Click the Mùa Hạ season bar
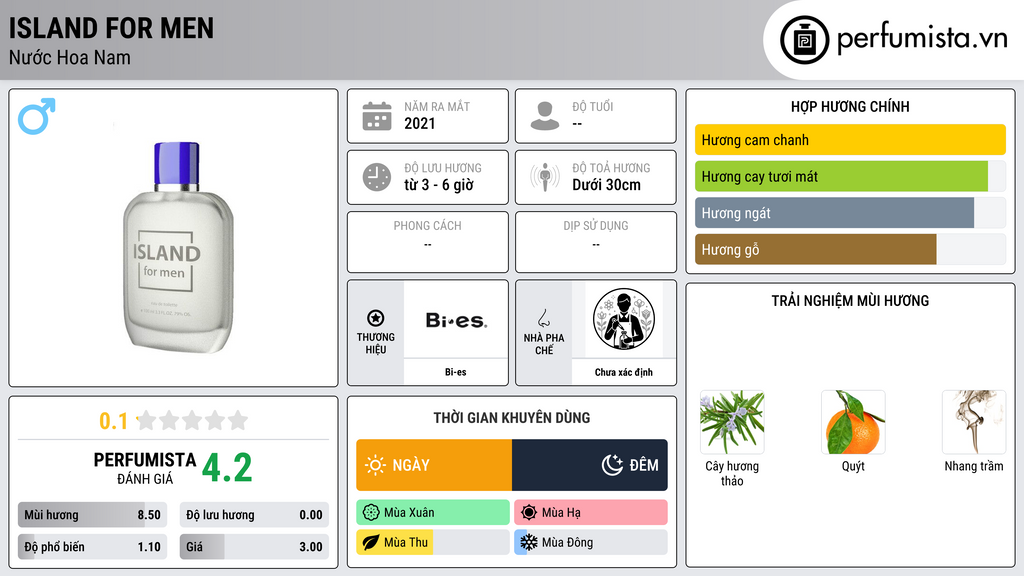This screenshot has width=1024, height=576. [x=590, y=513]
